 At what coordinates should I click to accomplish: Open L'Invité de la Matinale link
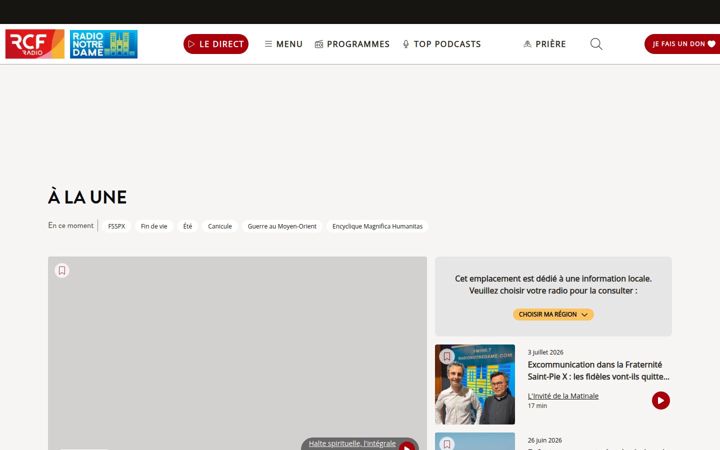563,396
